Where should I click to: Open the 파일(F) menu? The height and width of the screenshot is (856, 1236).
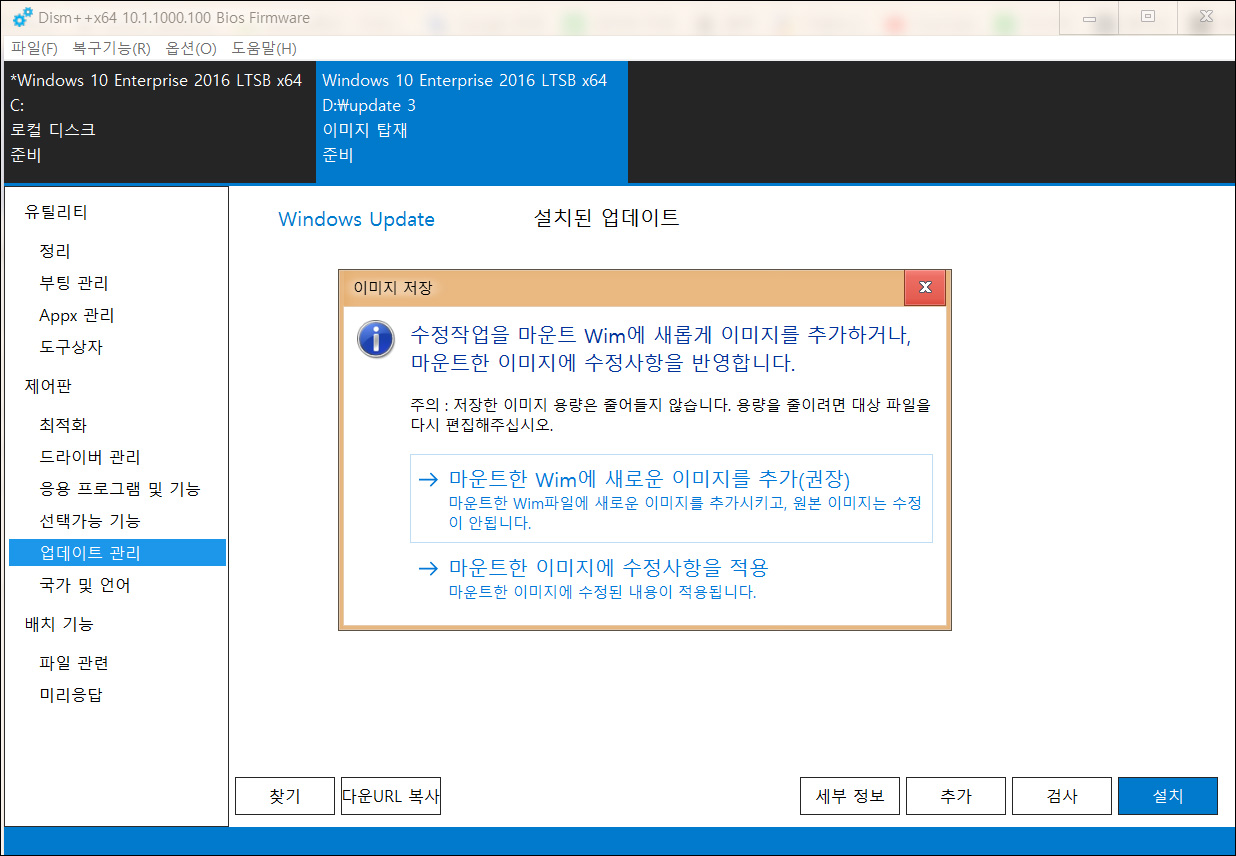point(35,48)
